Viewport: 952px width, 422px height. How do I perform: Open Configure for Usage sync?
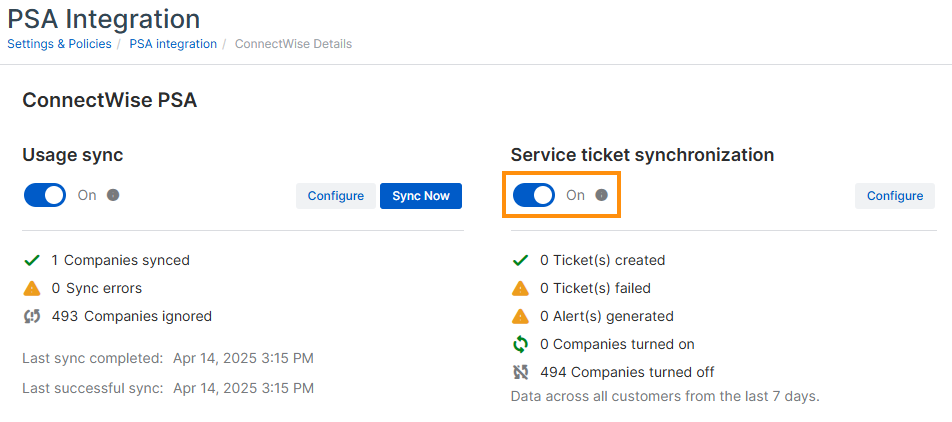[335, 196]
